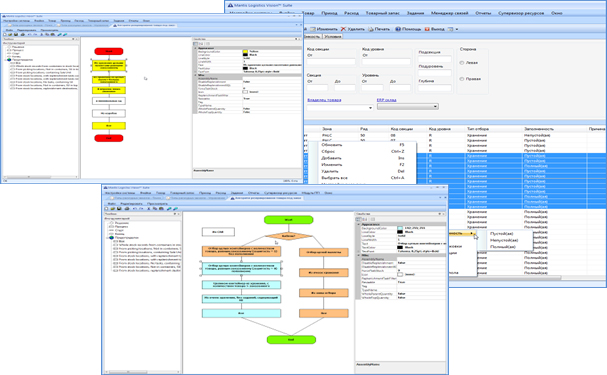Select the Левая side radio button
Screen dimensions: 607x375
tap(462, 63)
